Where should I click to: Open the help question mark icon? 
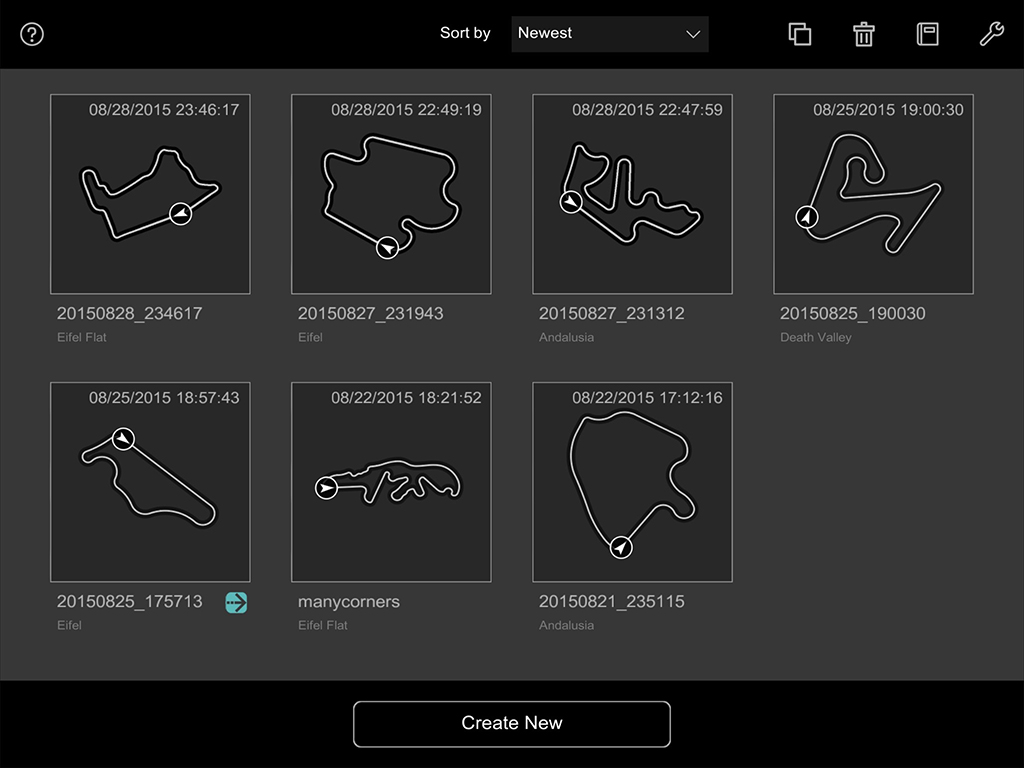point(32,34)
